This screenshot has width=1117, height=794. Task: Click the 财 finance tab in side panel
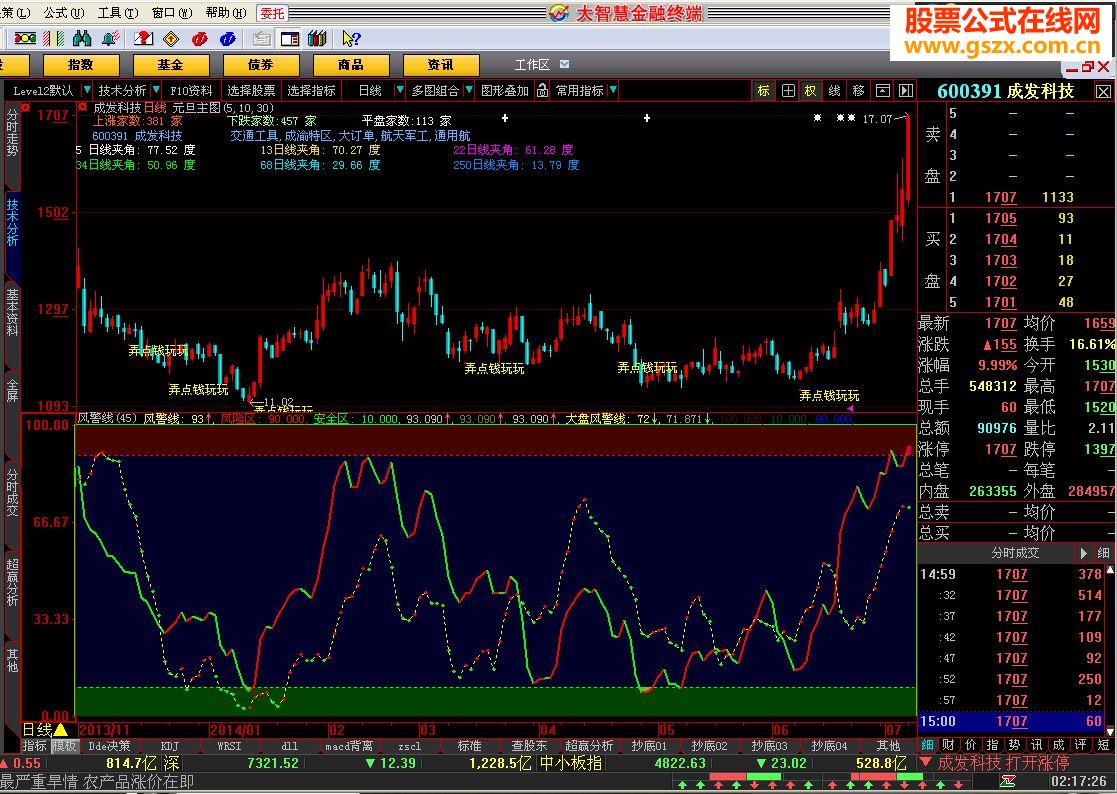pyautogui.click(x=948, y=745)
